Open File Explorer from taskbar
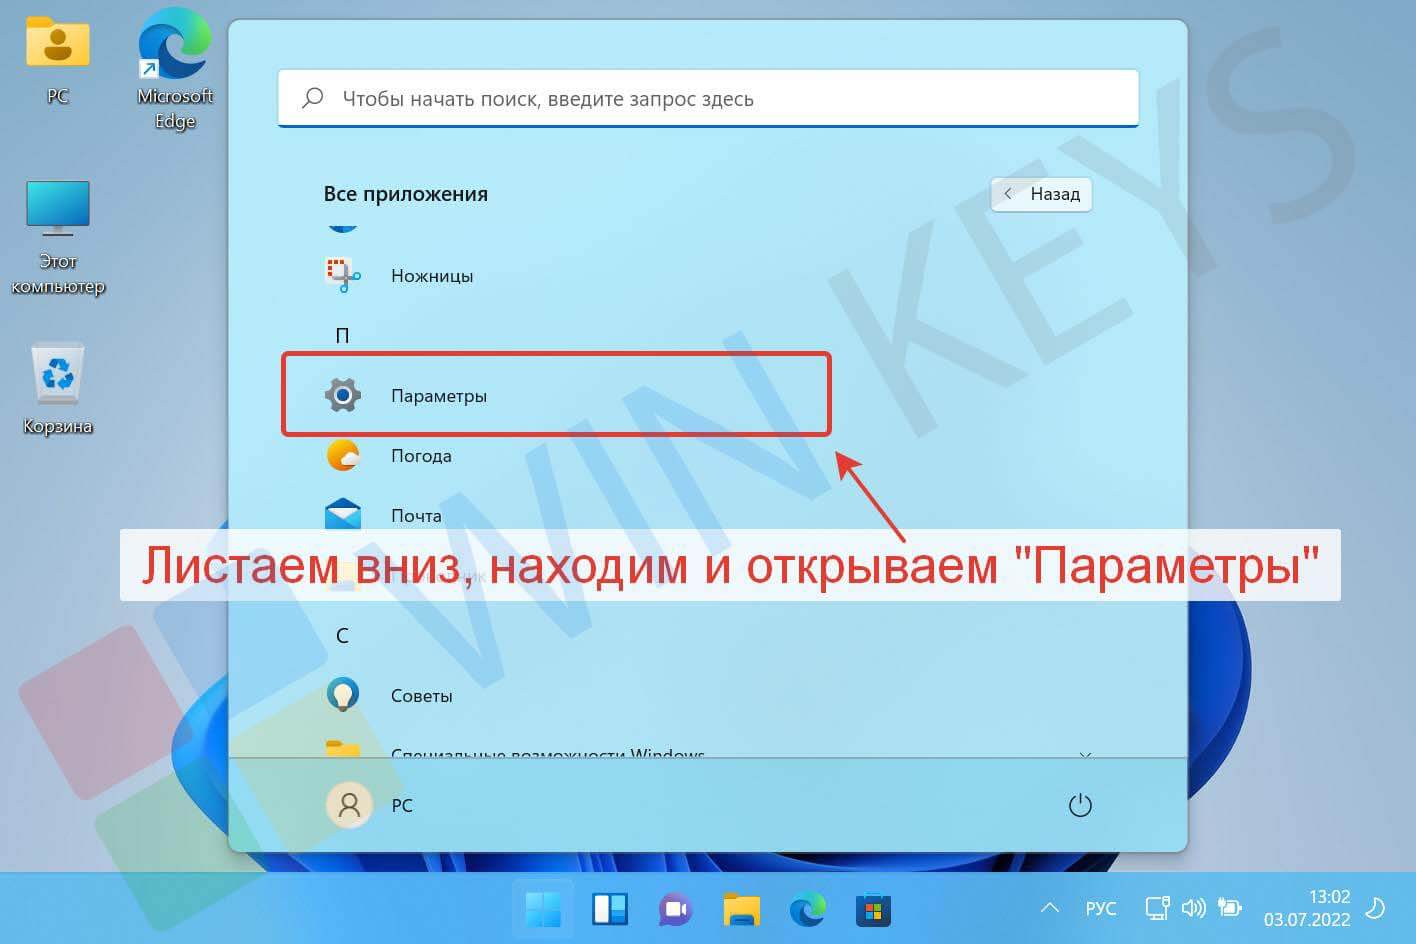Image resolution: width=1416 pixels, height=944 pixels. coord(741,909)
